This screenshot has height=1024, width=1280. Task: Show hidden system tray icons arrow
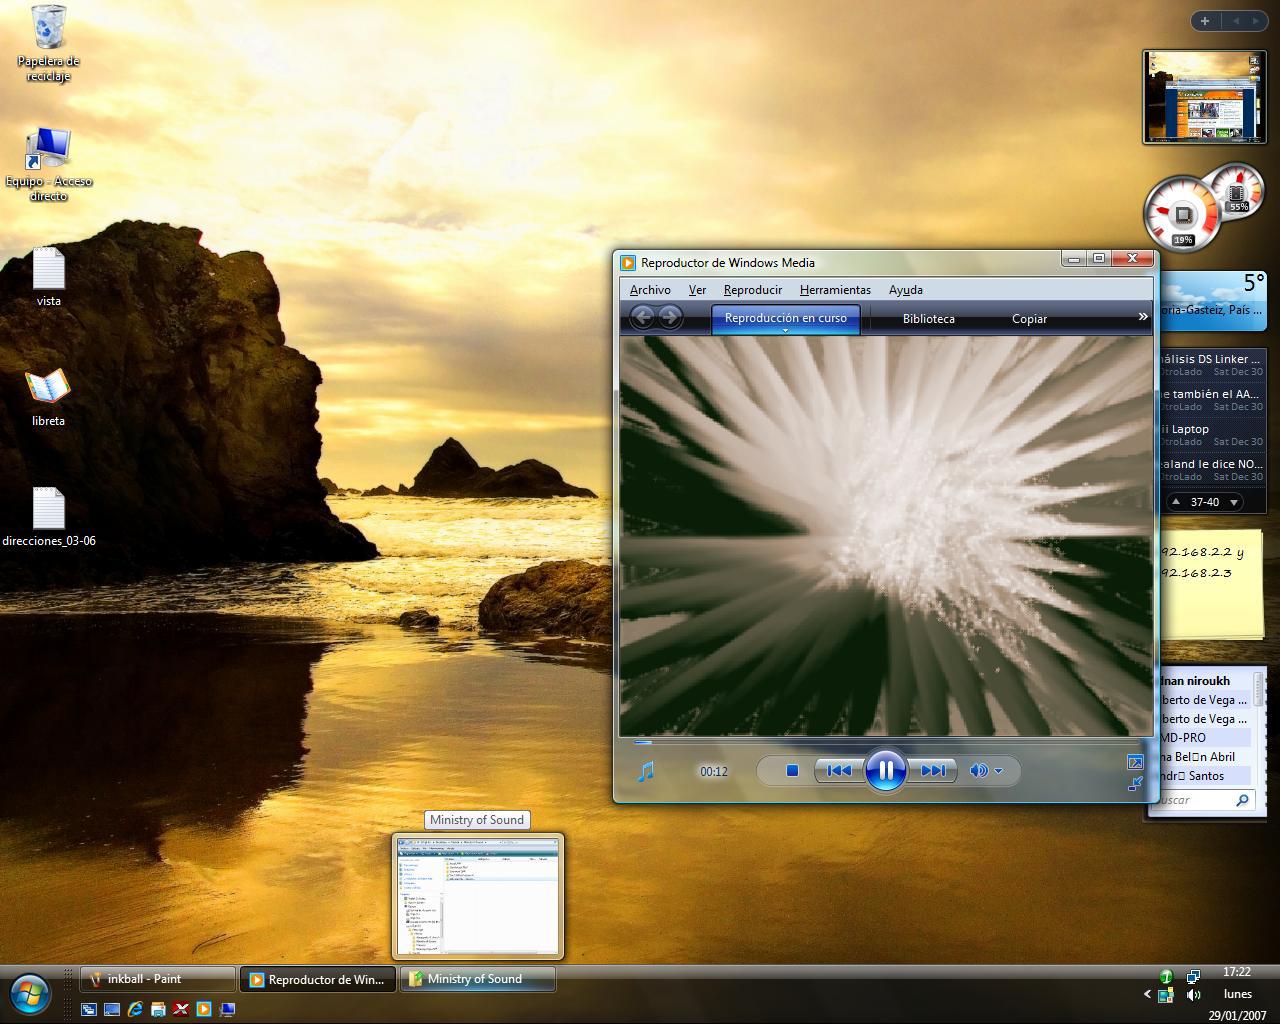pos(1147,994)
